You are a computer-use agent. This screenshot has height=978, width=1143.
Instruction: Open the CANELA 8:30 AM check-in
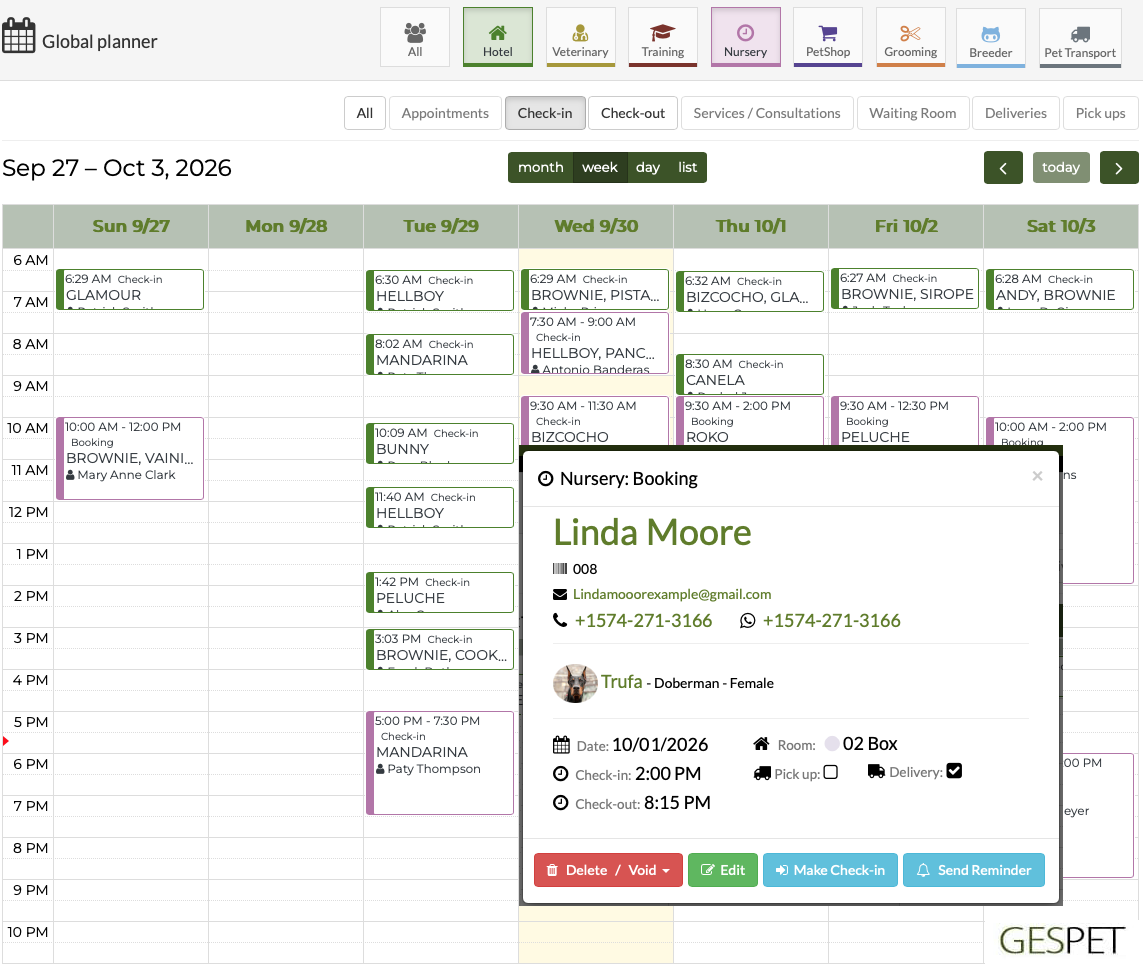[750, 374]
